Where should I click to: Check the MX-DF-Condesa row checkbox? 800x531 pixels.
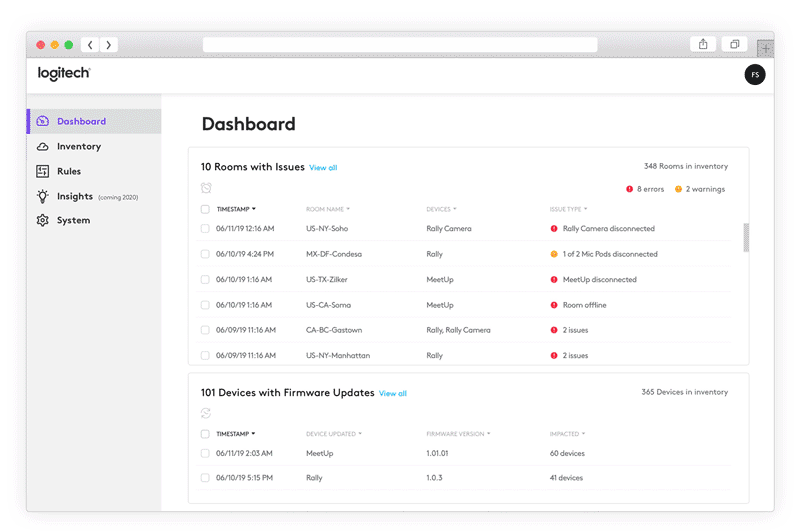click(x=205, y=254)
